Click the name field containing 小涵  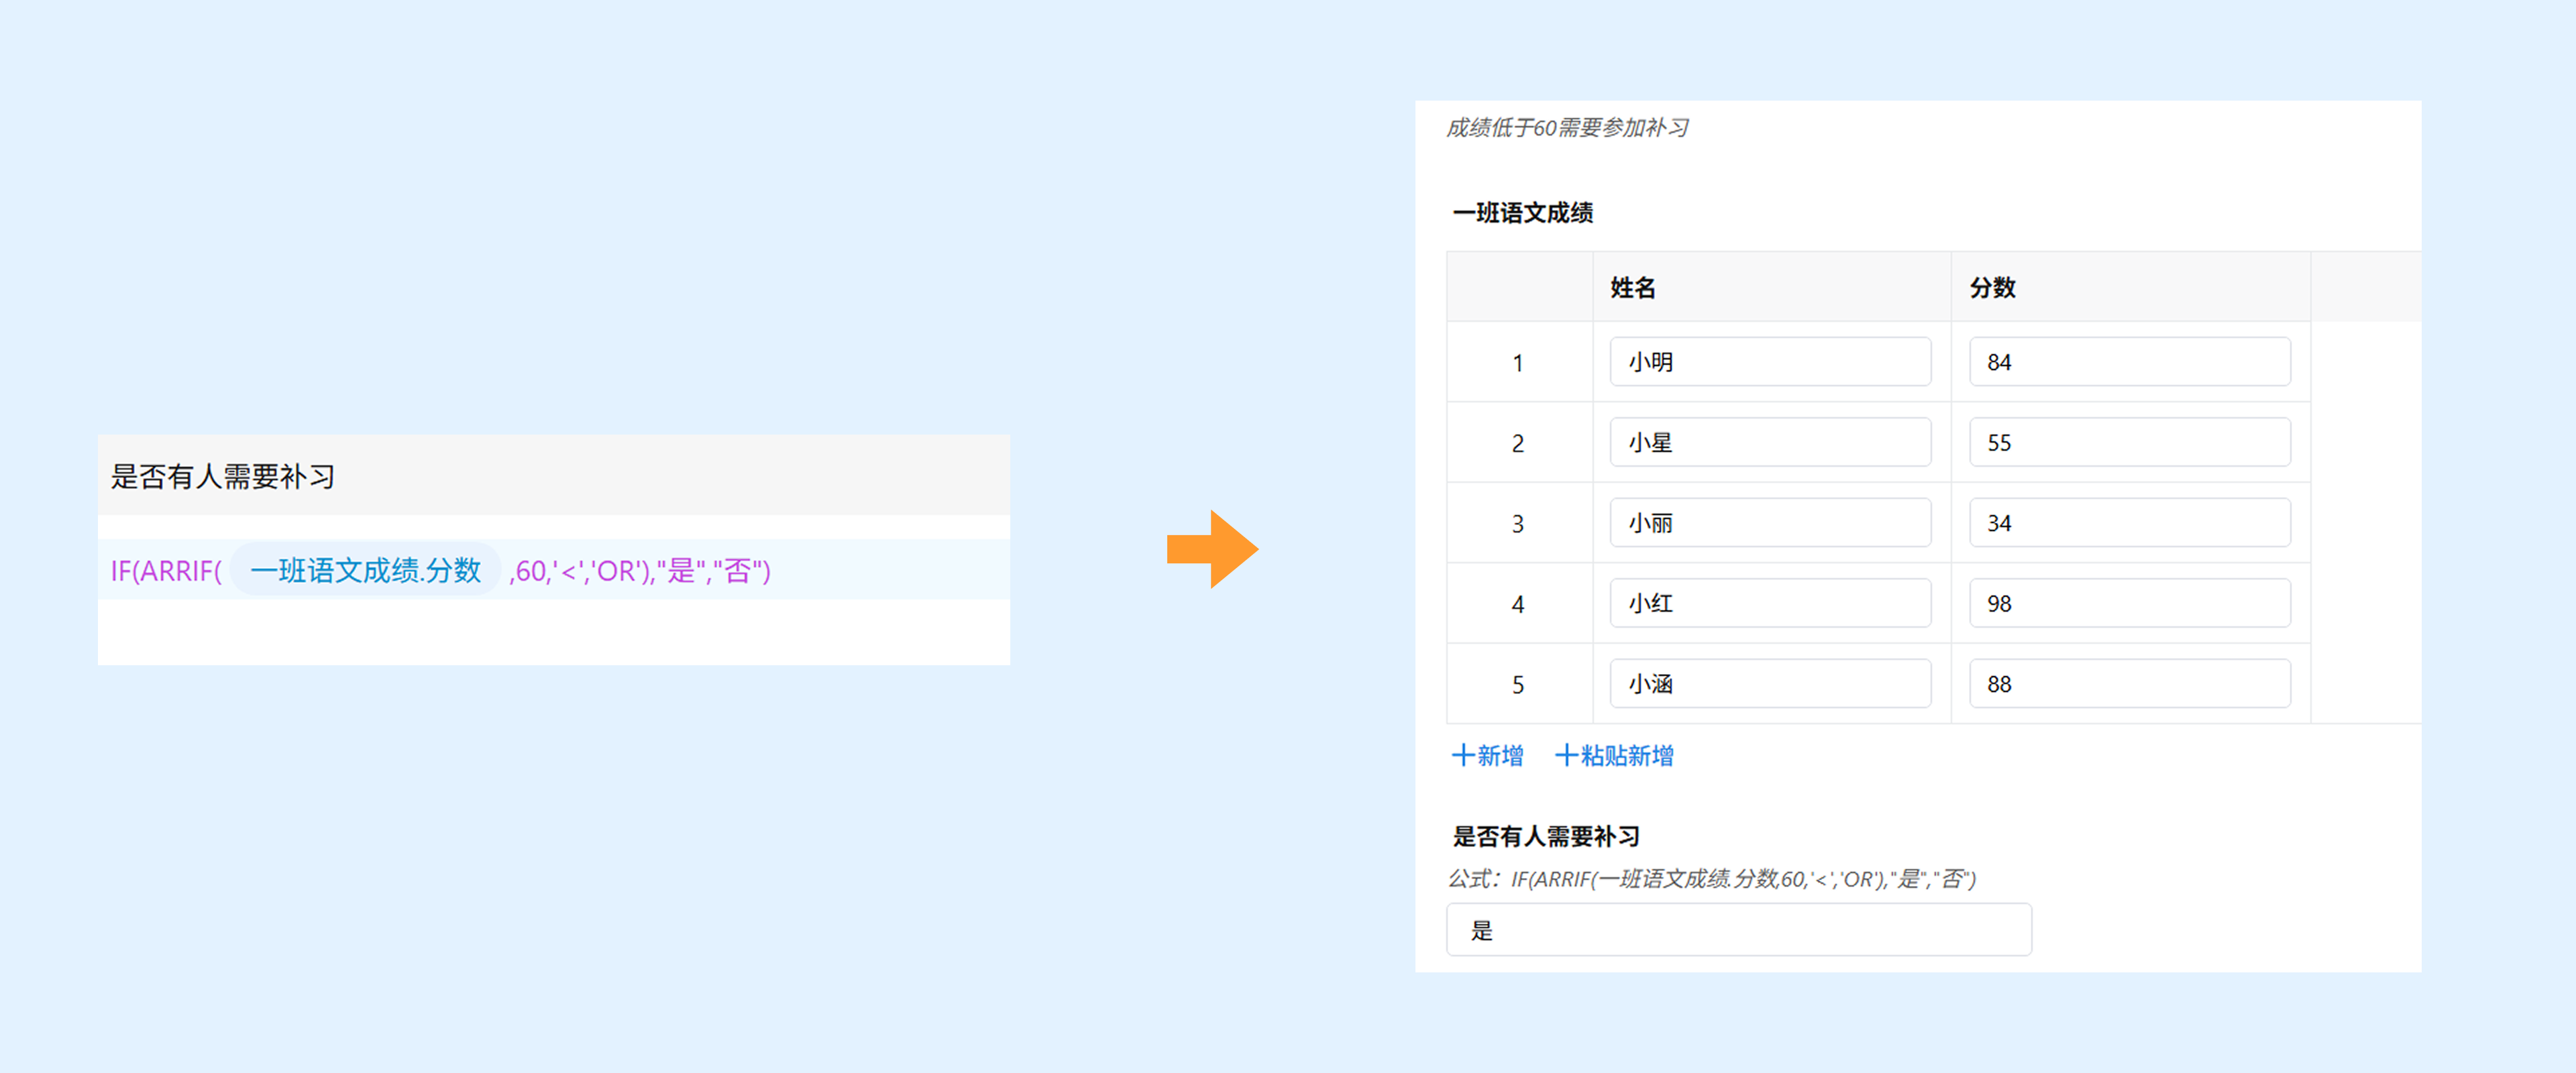(x=1769, y=684)
